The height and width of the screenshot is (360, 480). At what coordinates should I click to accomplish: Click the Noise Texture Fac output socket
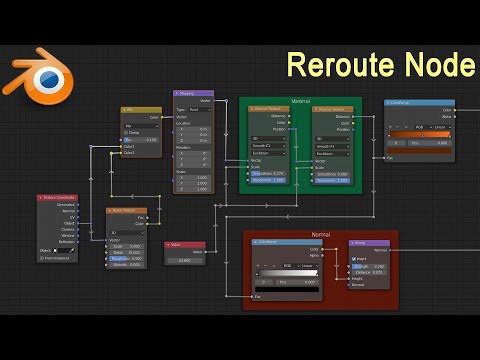tap(147, 218)
